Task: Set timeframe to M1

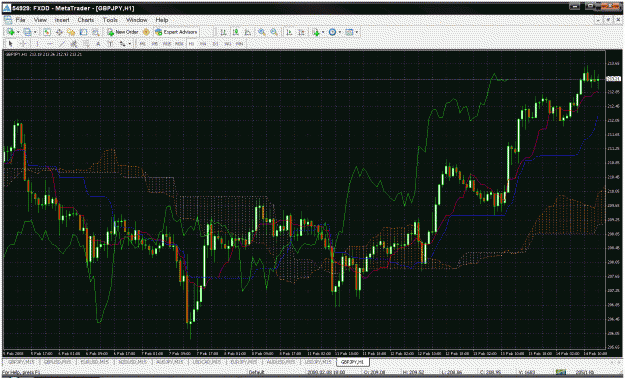Action: click(x=142, y=44)
